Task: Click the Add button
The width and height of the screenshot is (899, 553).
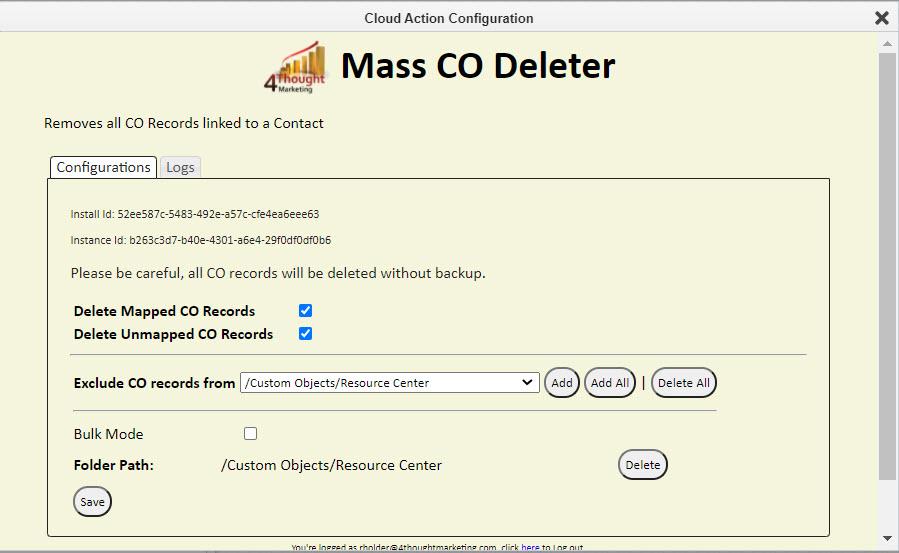Action: click(562, 383)
